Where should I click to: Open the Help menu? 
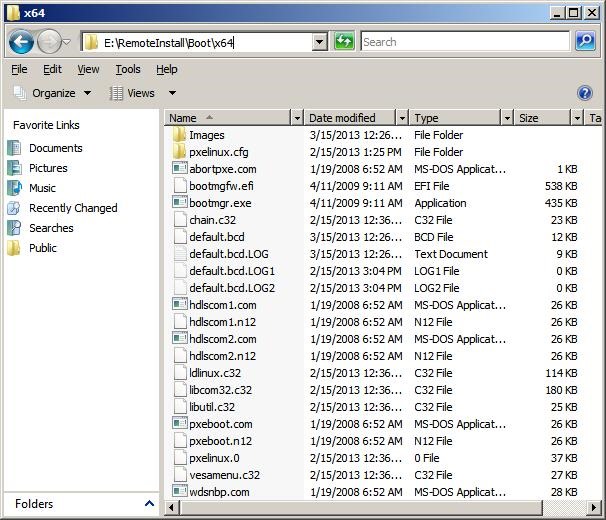(x=167, y=69)
